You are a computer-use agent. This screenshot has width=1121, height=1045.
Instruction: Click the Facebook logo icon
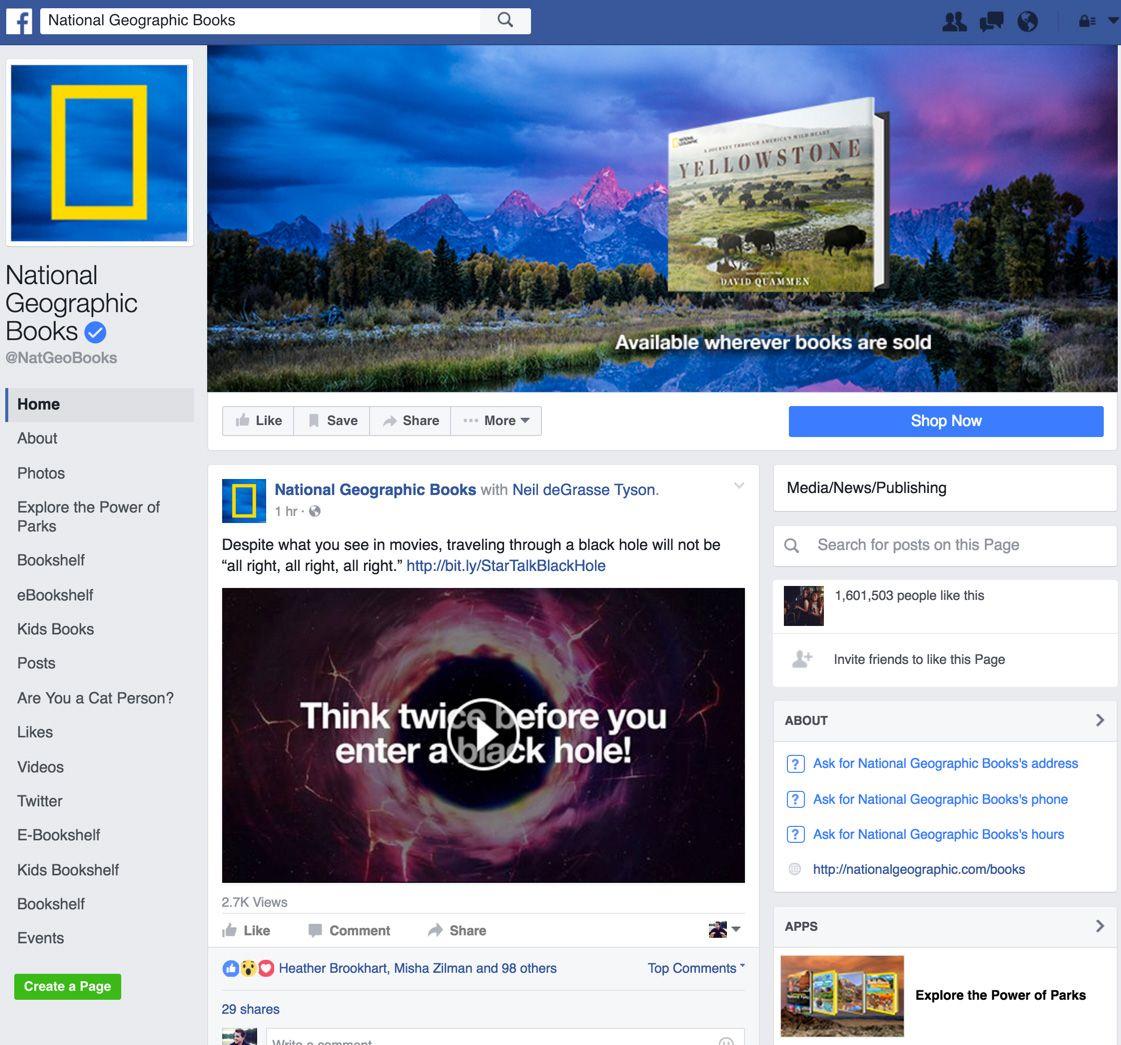pyautogui.click(x=19, y=21)
